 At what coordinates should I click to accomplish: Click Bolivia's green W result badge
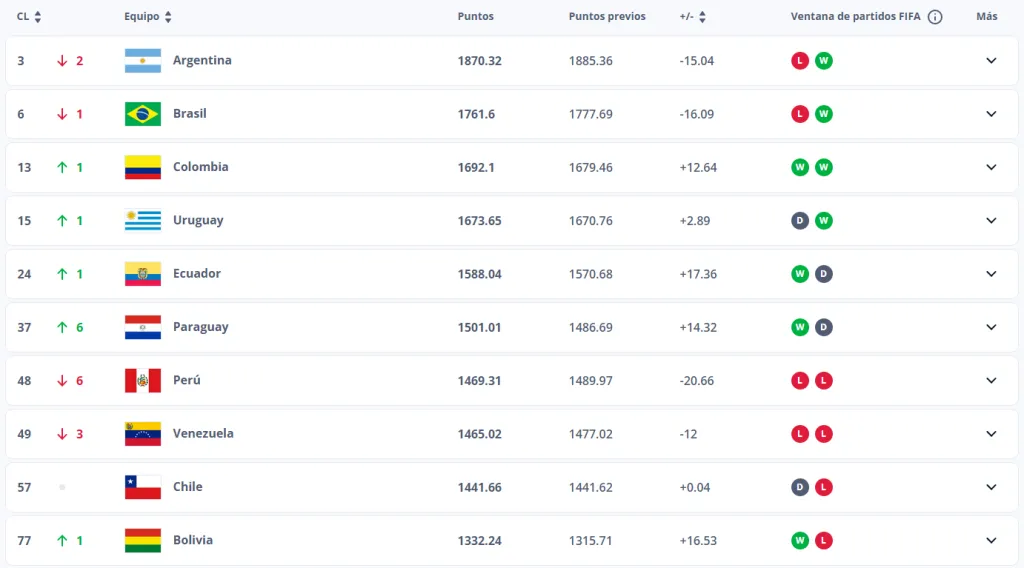click(799, 540)
